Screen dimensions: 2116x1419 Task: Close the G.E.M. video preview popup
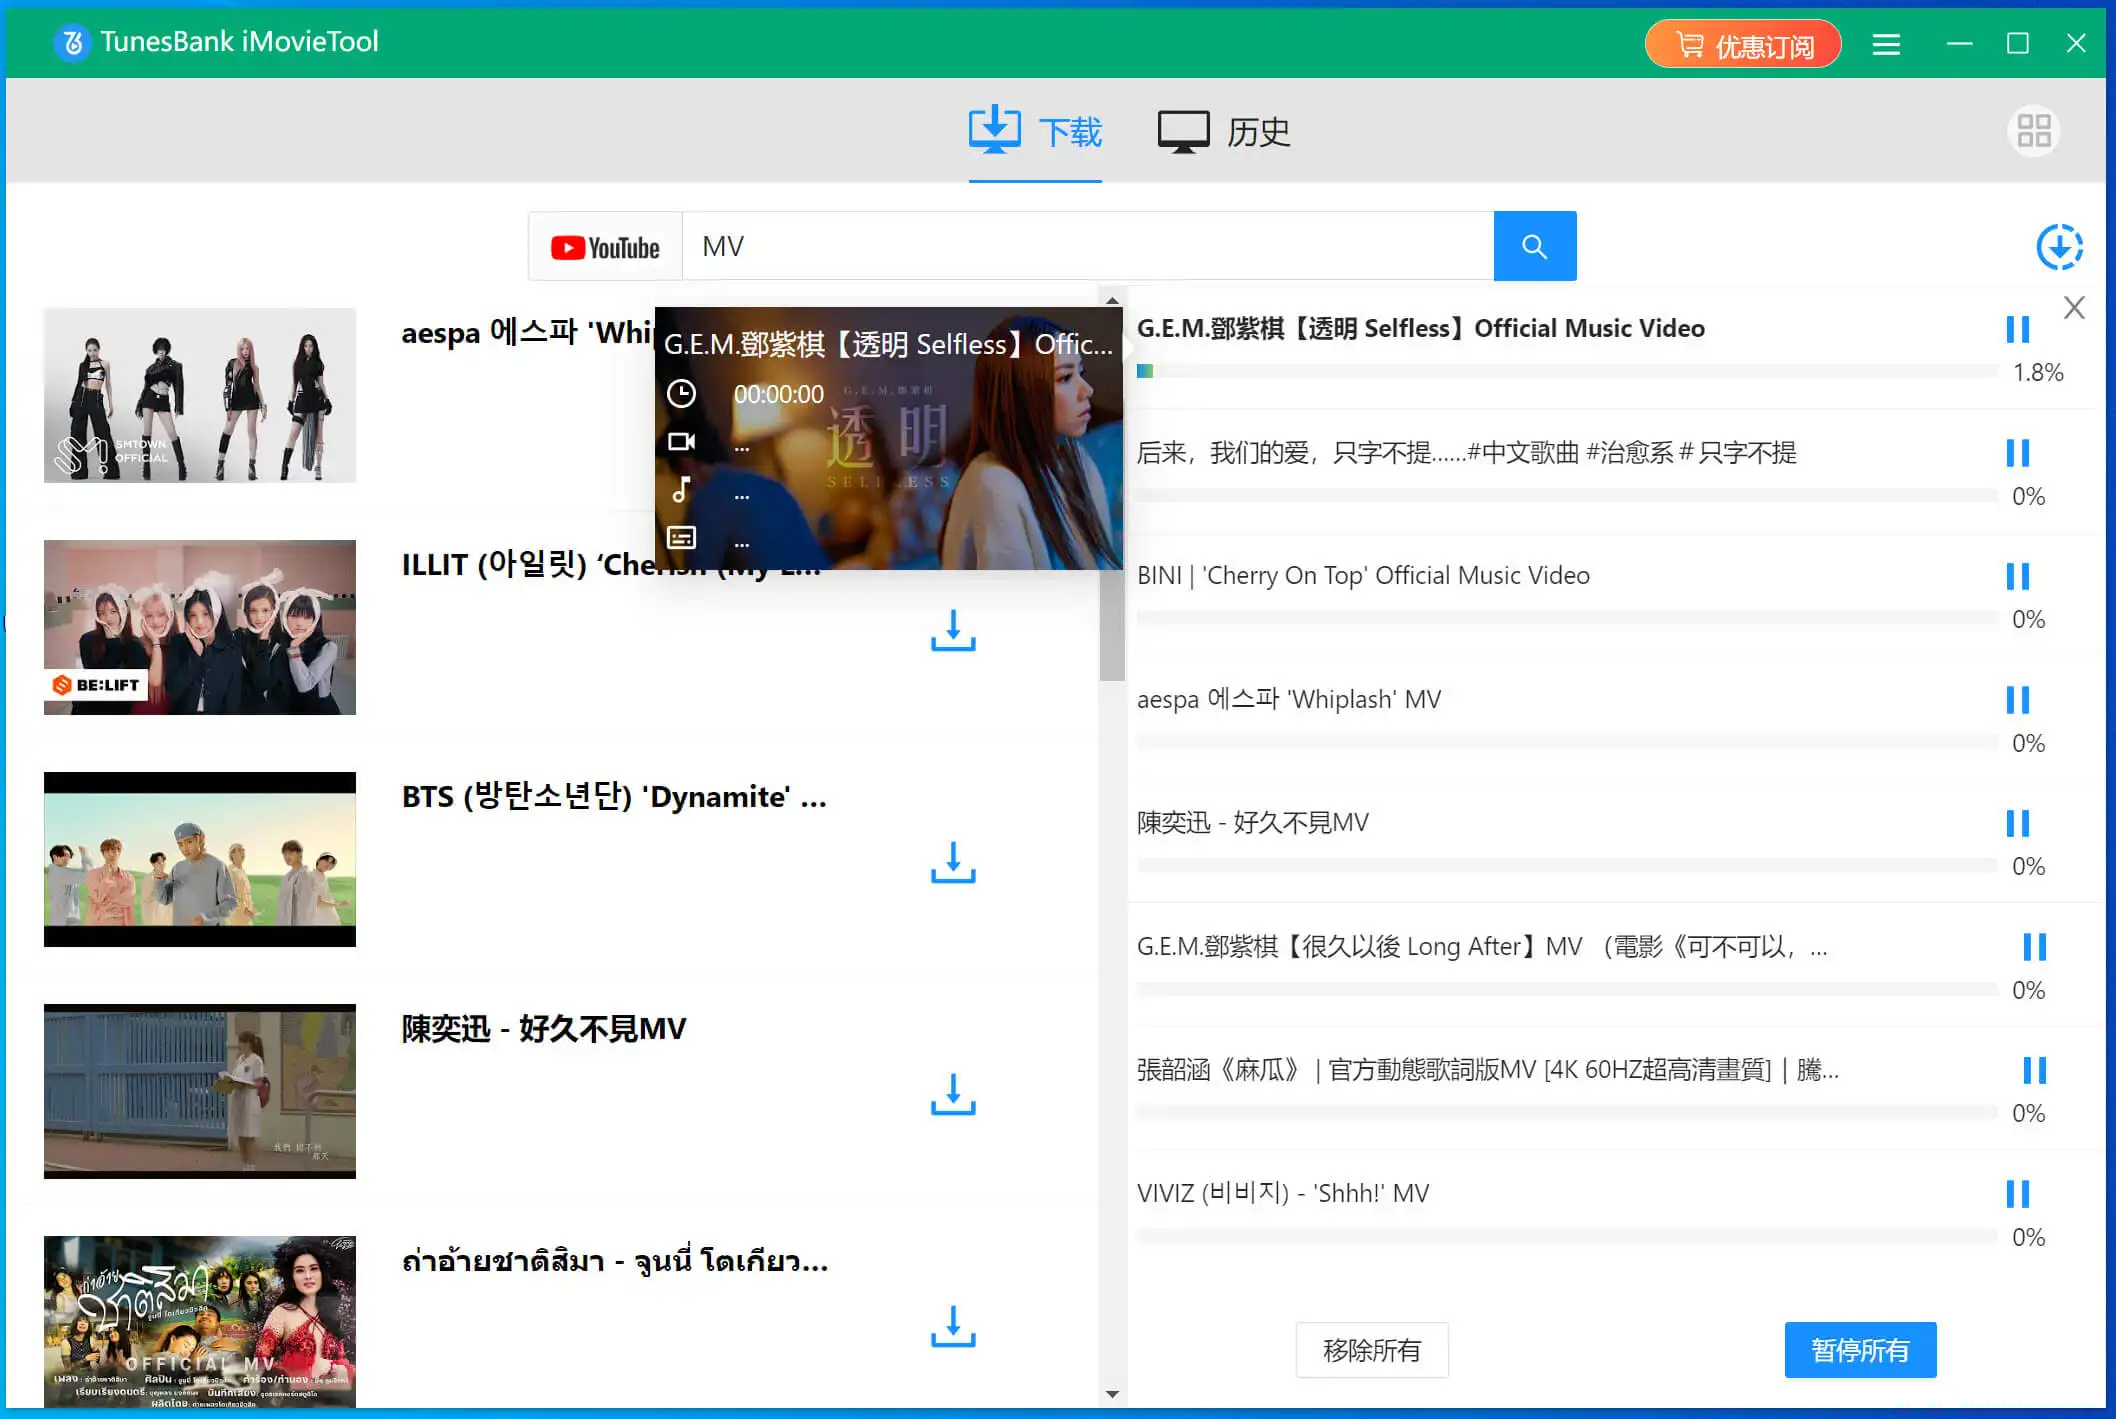point(2076,309)
